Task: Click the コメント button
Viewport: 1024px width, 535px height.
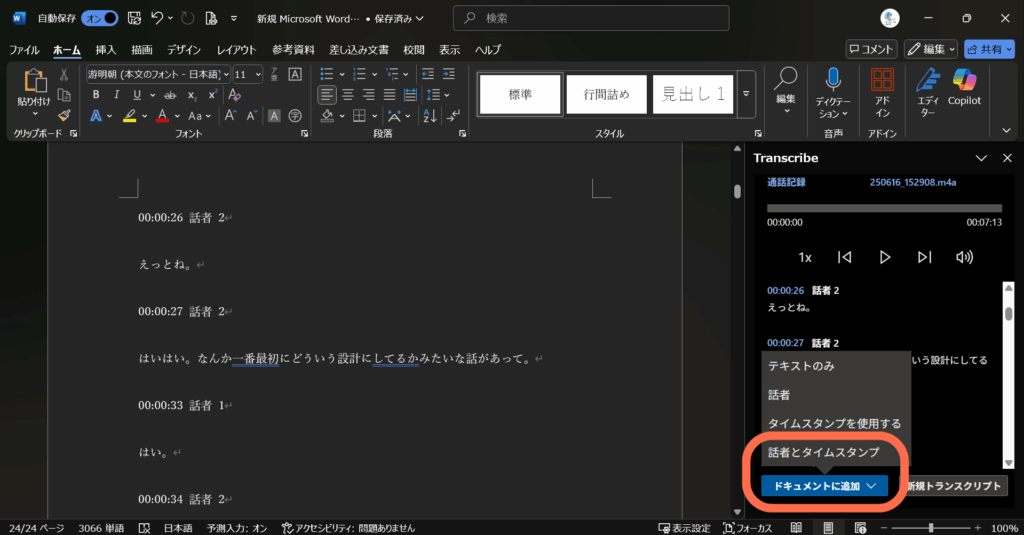Action: [x=871, y=49]
